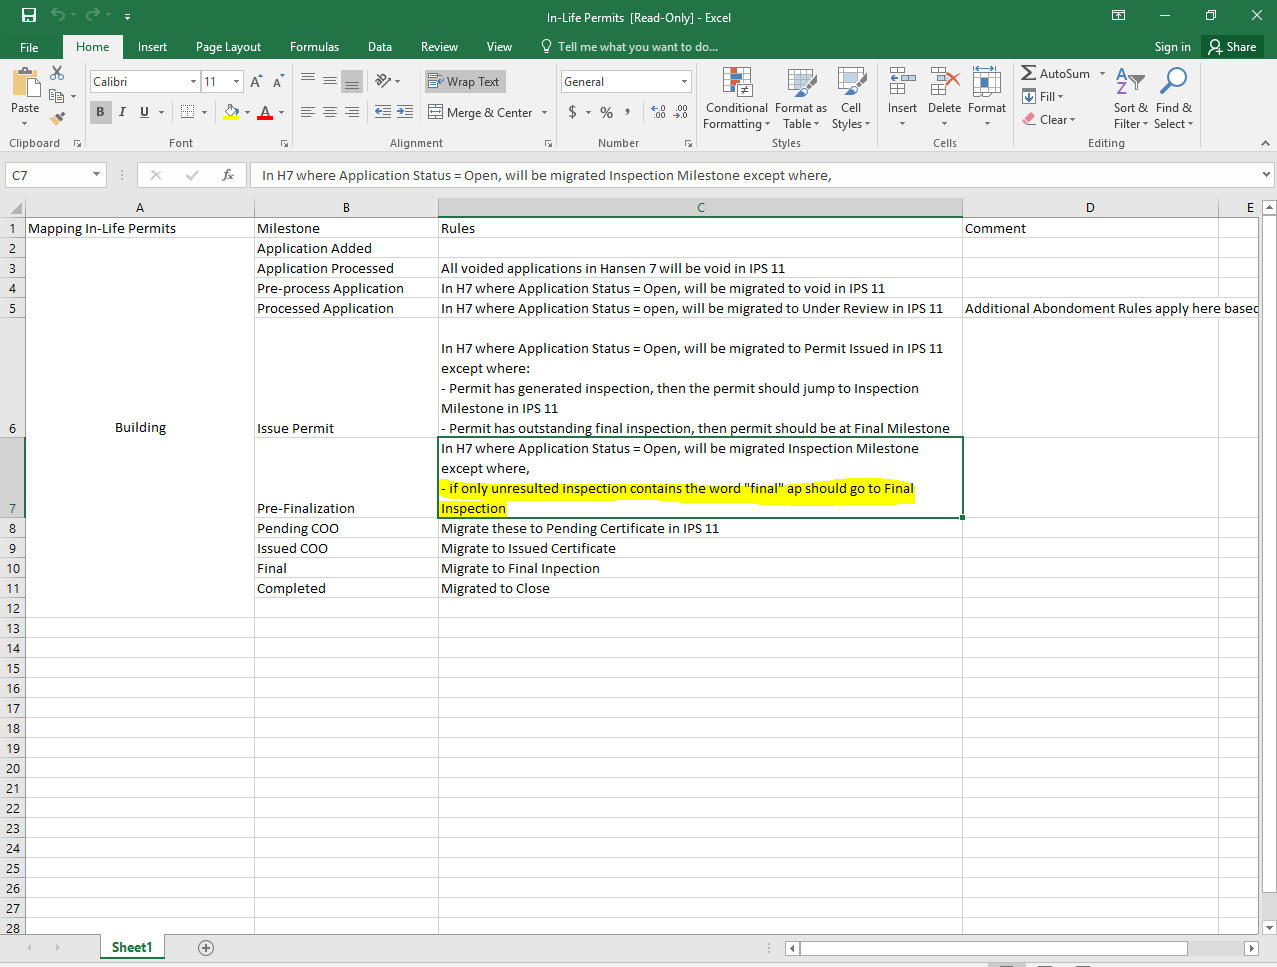
Task: Open the font name Calibri dropdown
Action: (193, 82)
